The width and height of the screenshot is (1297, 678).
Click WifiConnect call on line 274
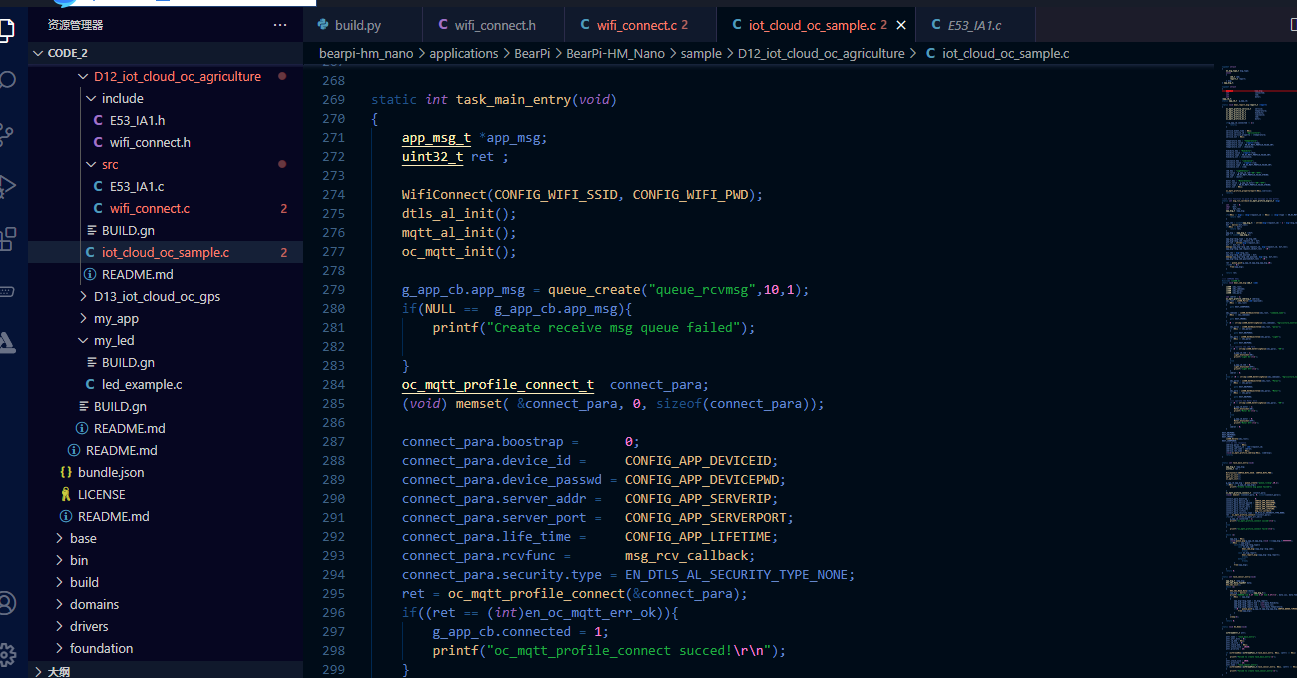click(444, 194)
